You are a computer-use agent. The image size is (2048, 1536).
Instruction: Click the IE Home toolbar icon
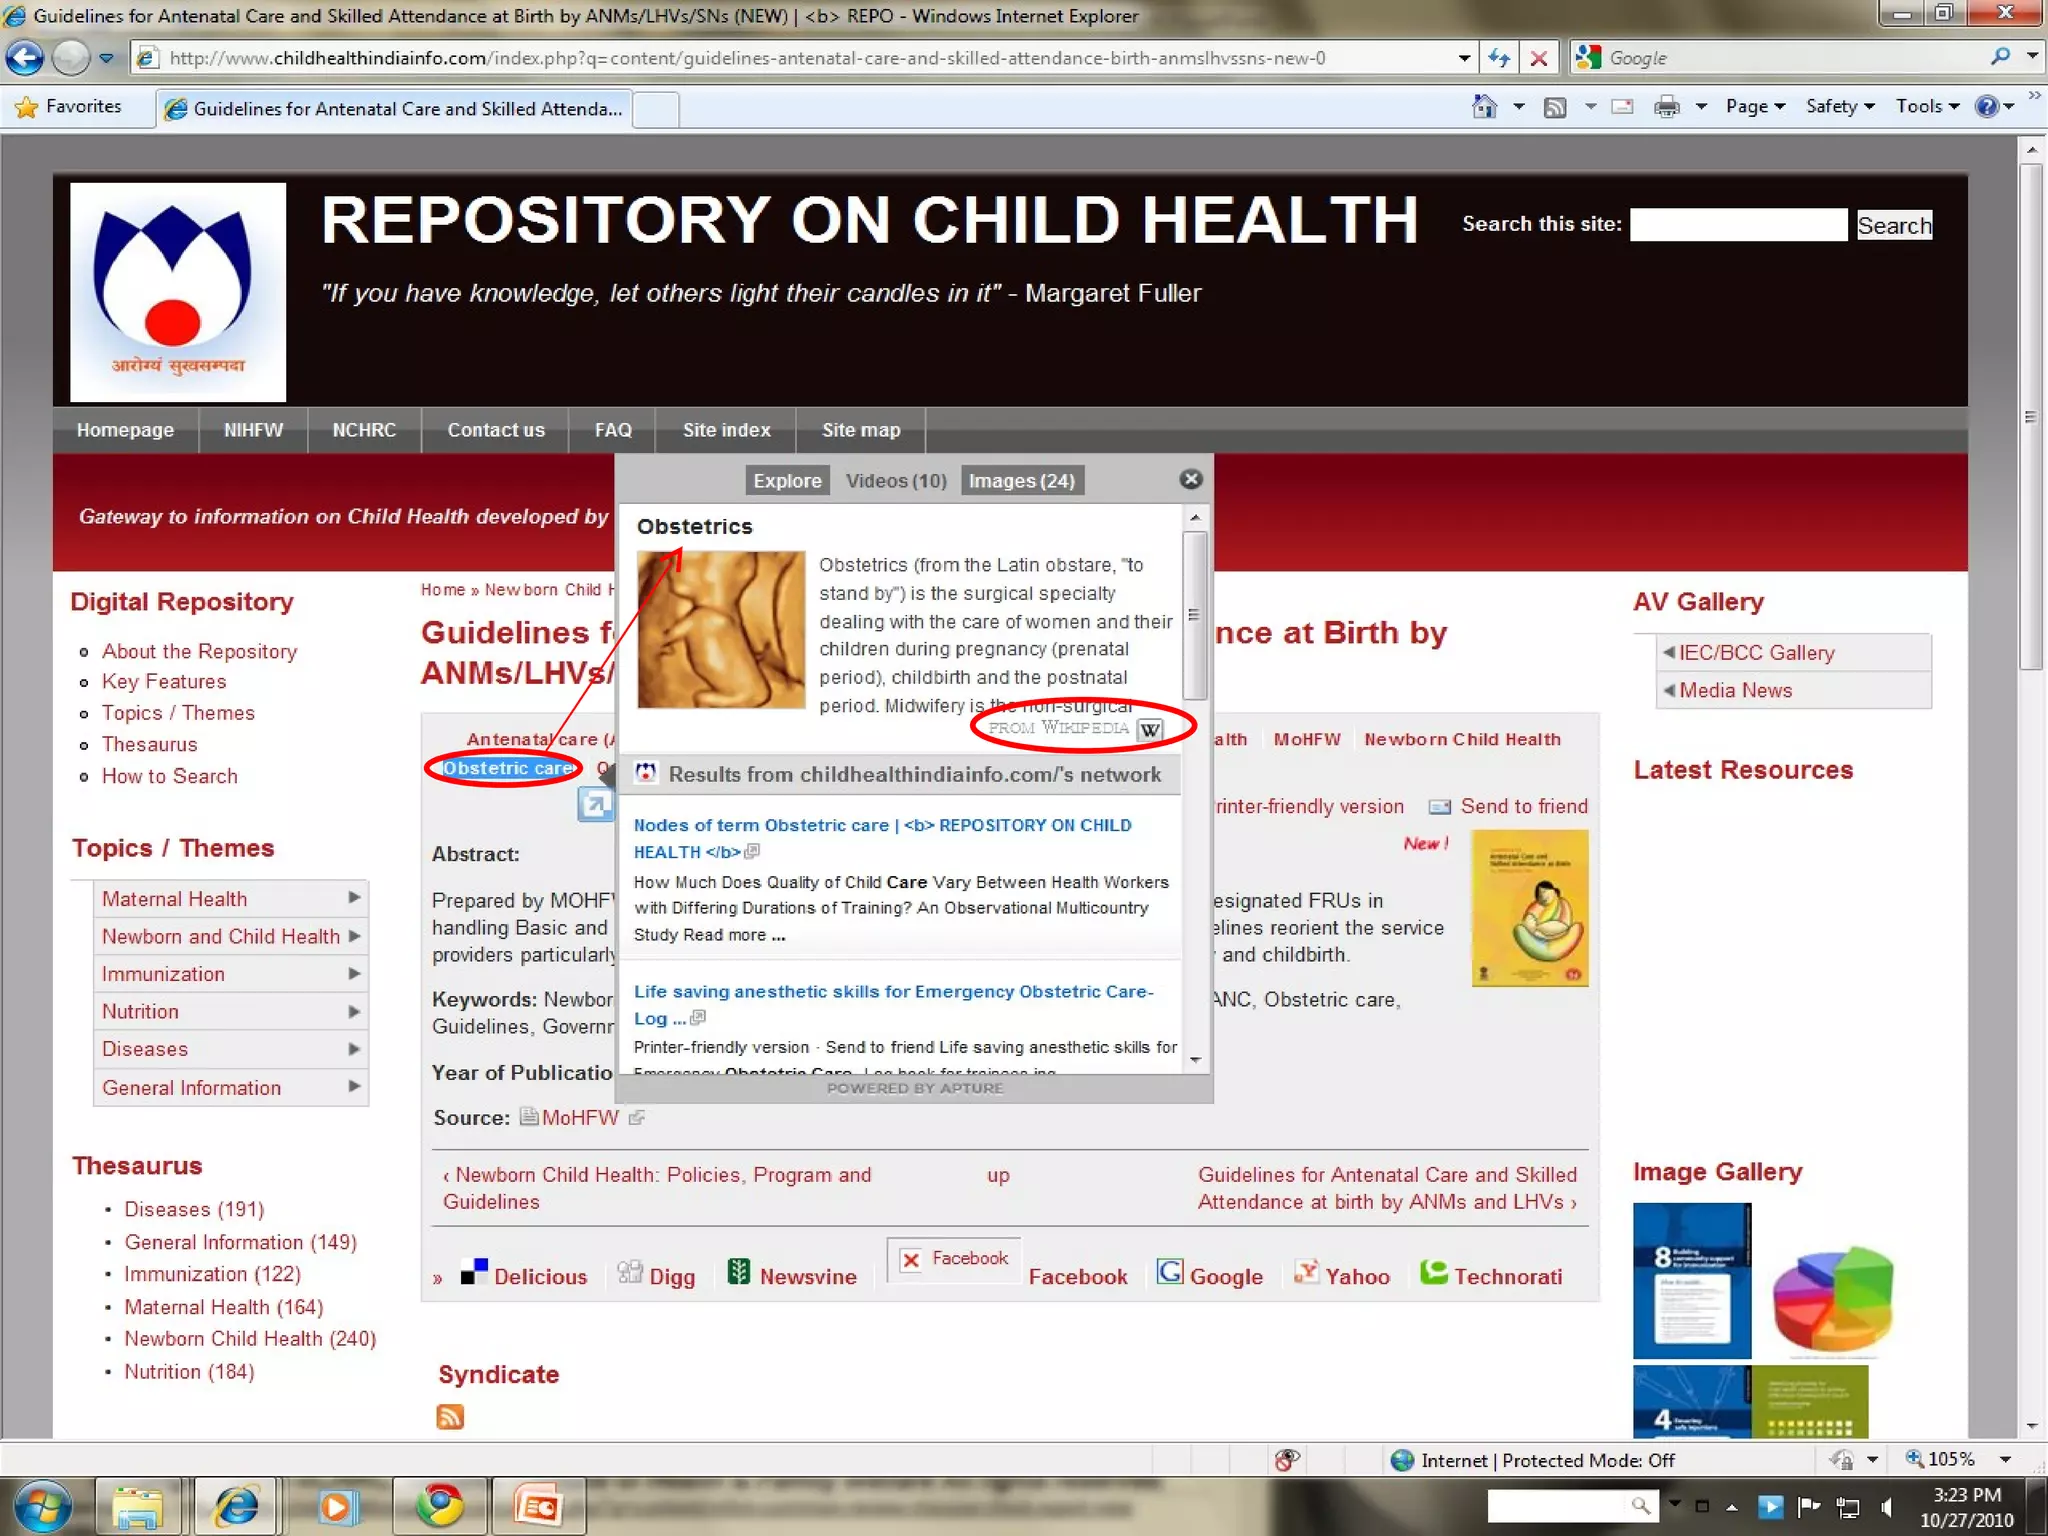tap(1484, 106)
